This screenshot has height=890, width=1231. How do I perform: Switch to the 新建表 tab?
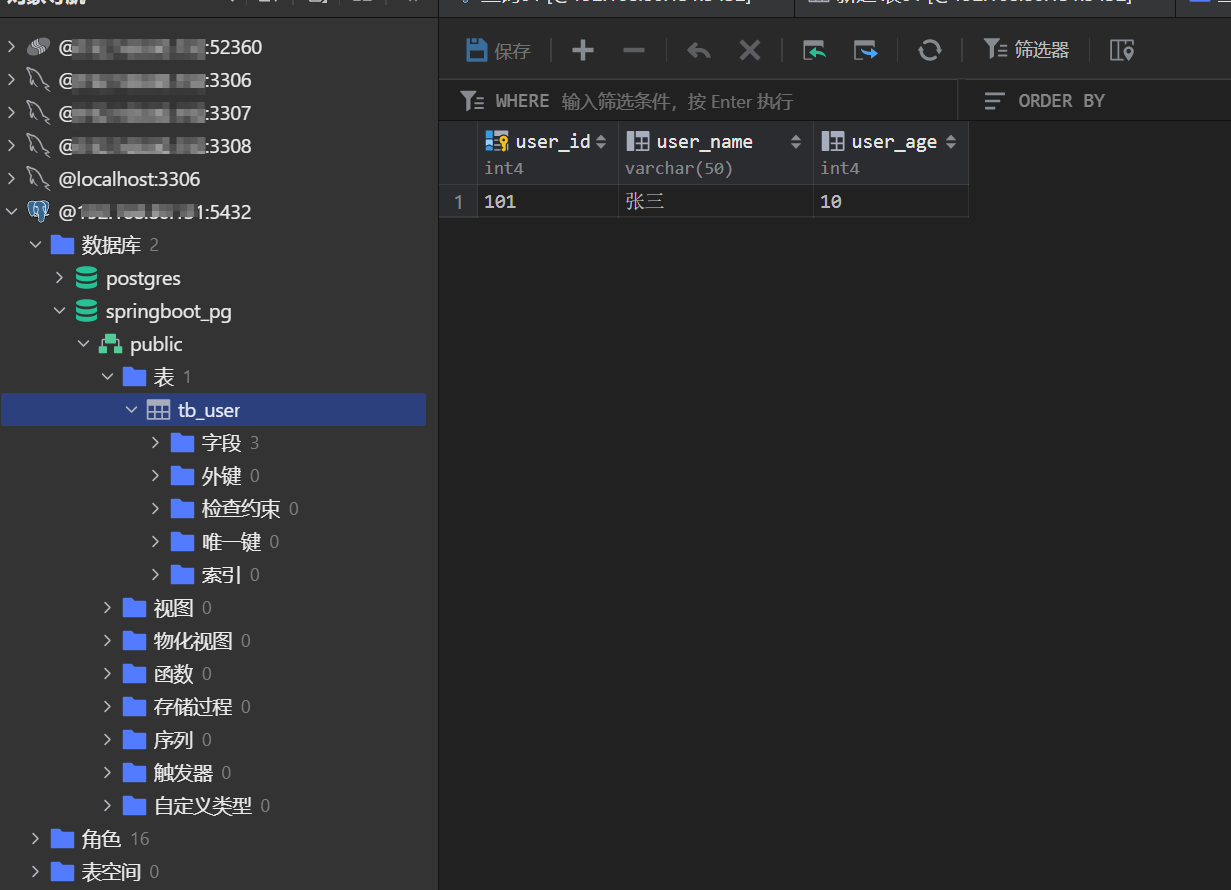pos(980,7)
